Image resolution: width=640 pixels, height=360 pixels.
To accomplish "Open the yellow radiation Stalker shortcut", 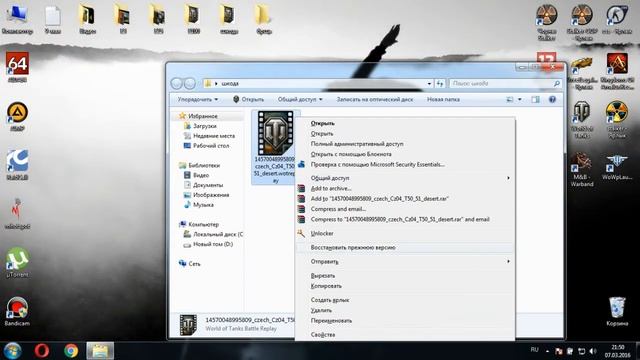I will pyautogui.click(x=617, y=119).
